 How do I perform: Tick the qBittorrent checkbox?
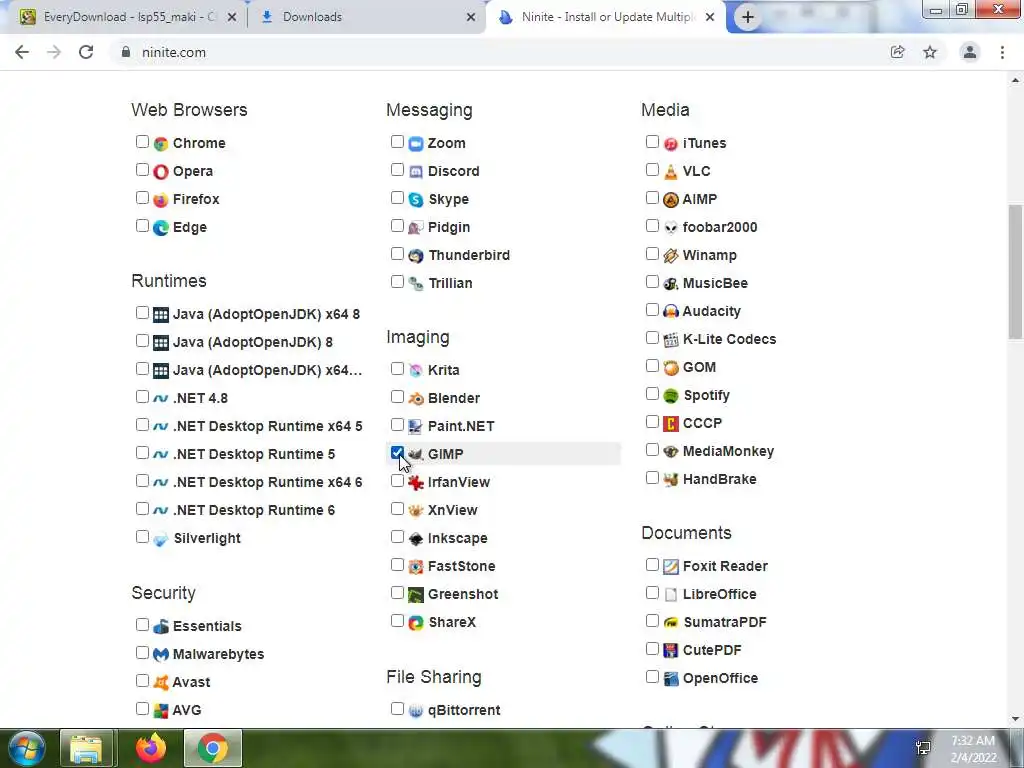coord(397,708)
